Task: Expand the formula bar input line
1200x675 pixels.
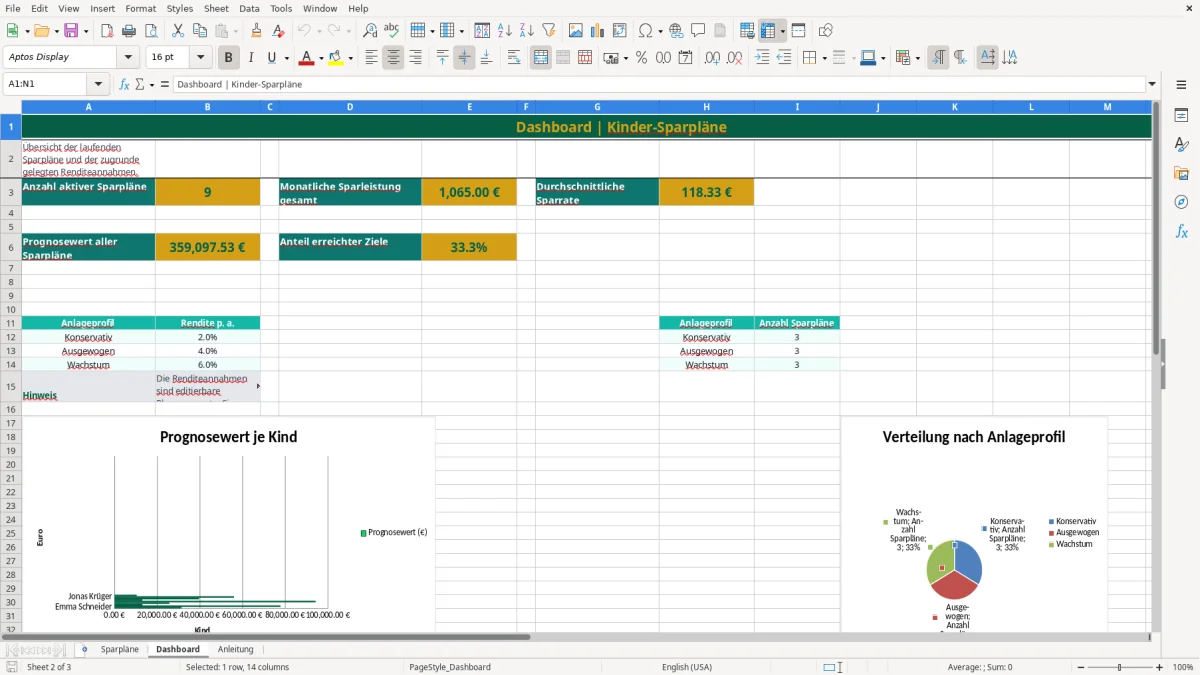Action: coord(1152,85)
